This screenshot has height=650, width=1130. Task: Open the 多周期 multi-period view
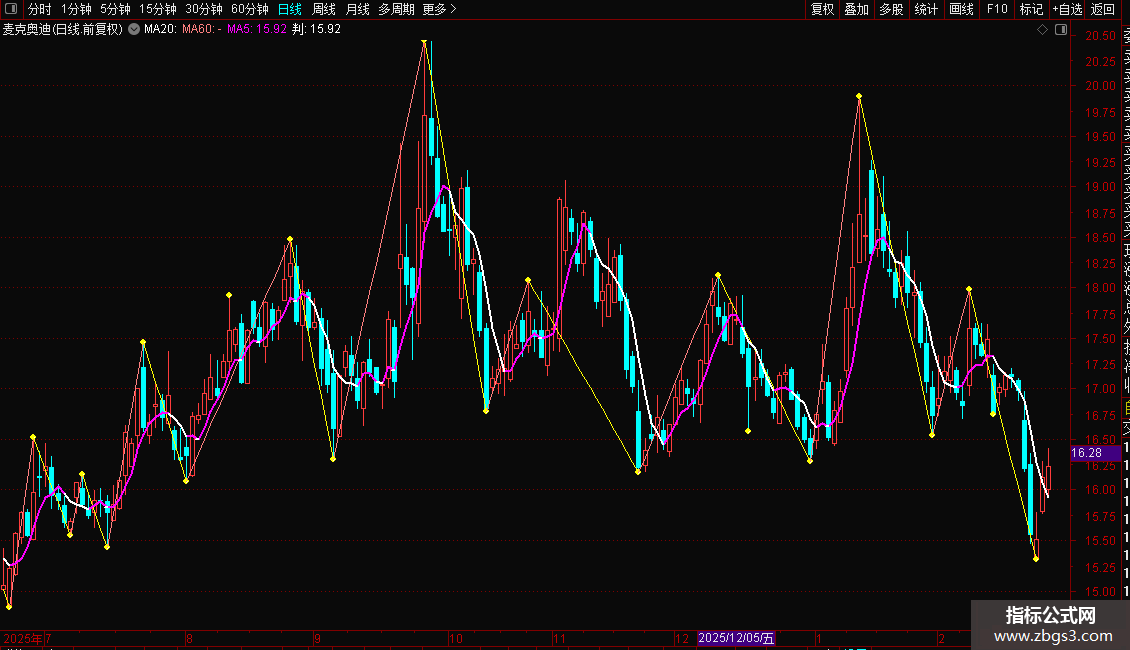point(396,9)
